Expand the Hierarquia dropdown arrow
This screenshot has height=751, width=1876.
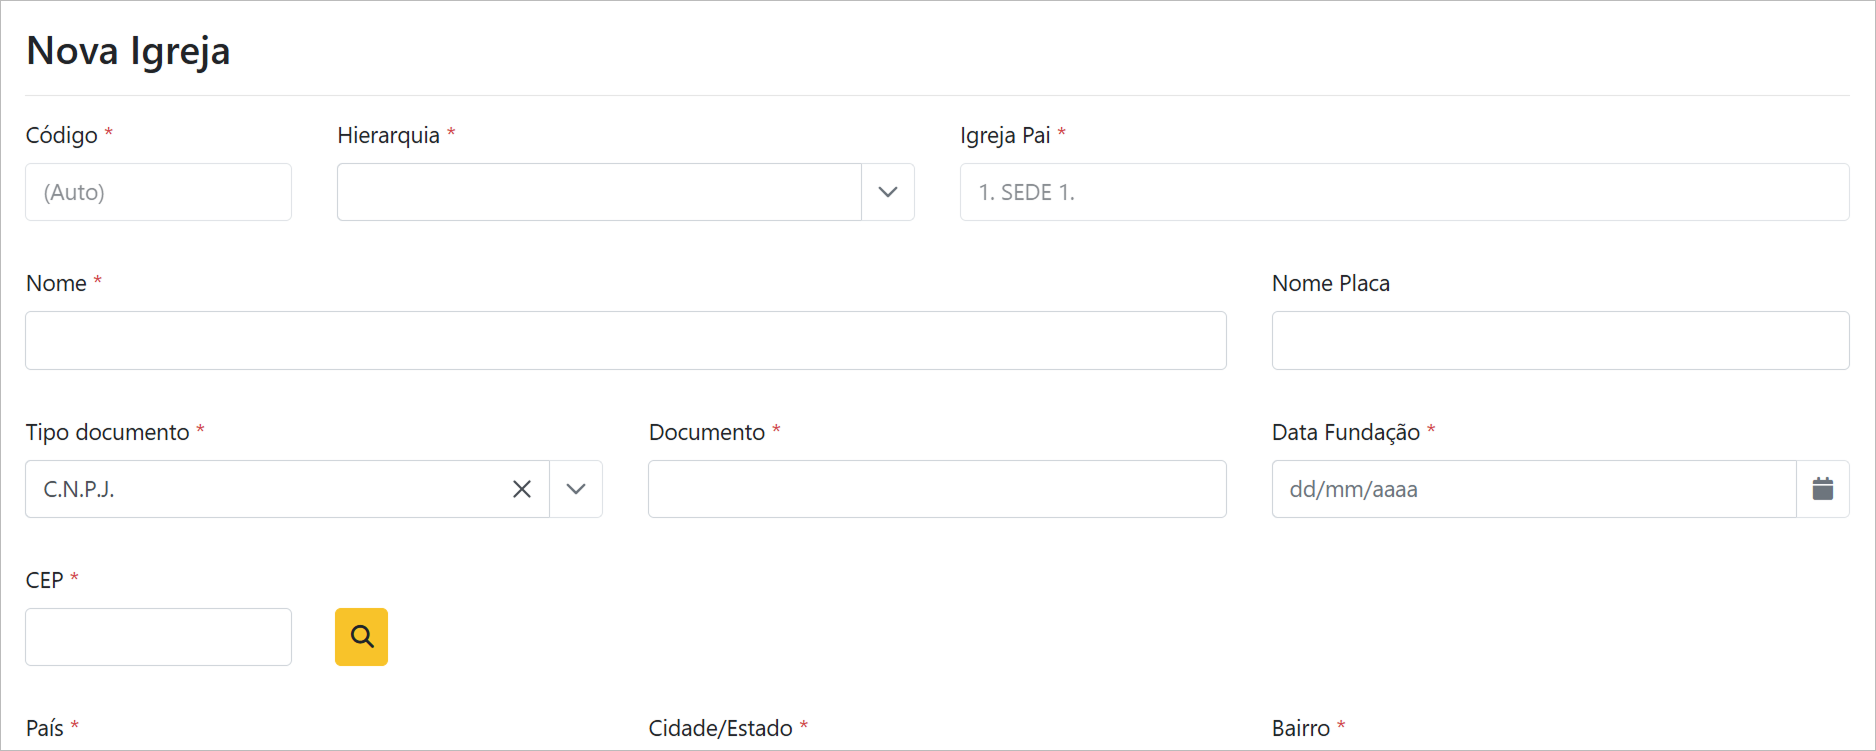pos(888,192)
